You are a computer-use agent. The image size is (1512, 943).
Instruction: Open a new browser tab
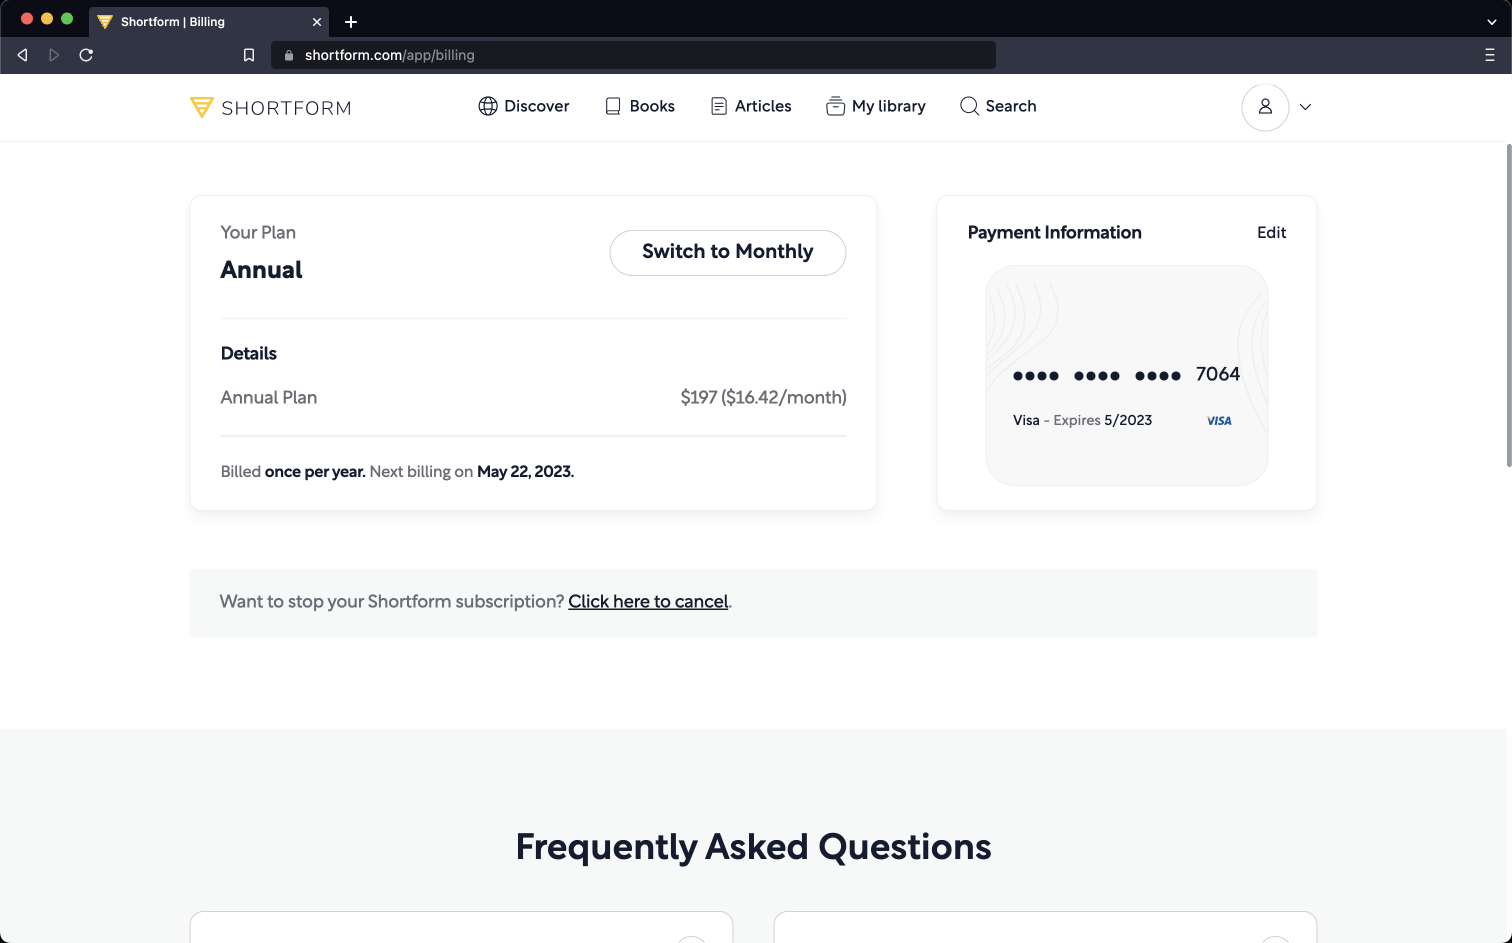click(x=351, y=22)
